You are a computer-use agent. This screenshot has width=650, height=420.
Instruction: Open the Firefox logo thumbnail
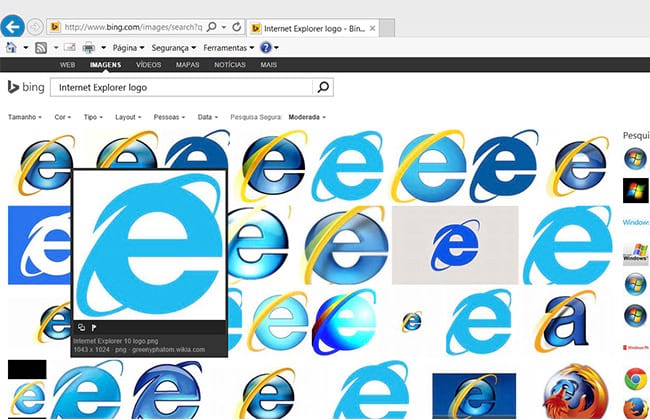pyautogui.click(x=575, y=390)
